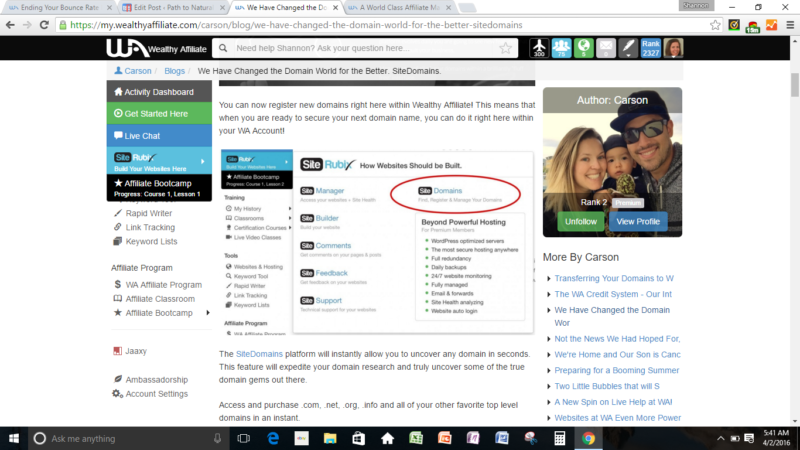Screen dimensions: 800x450
Task: Open Two Little Bubbles that will S link
Action: tap(607, 386)
